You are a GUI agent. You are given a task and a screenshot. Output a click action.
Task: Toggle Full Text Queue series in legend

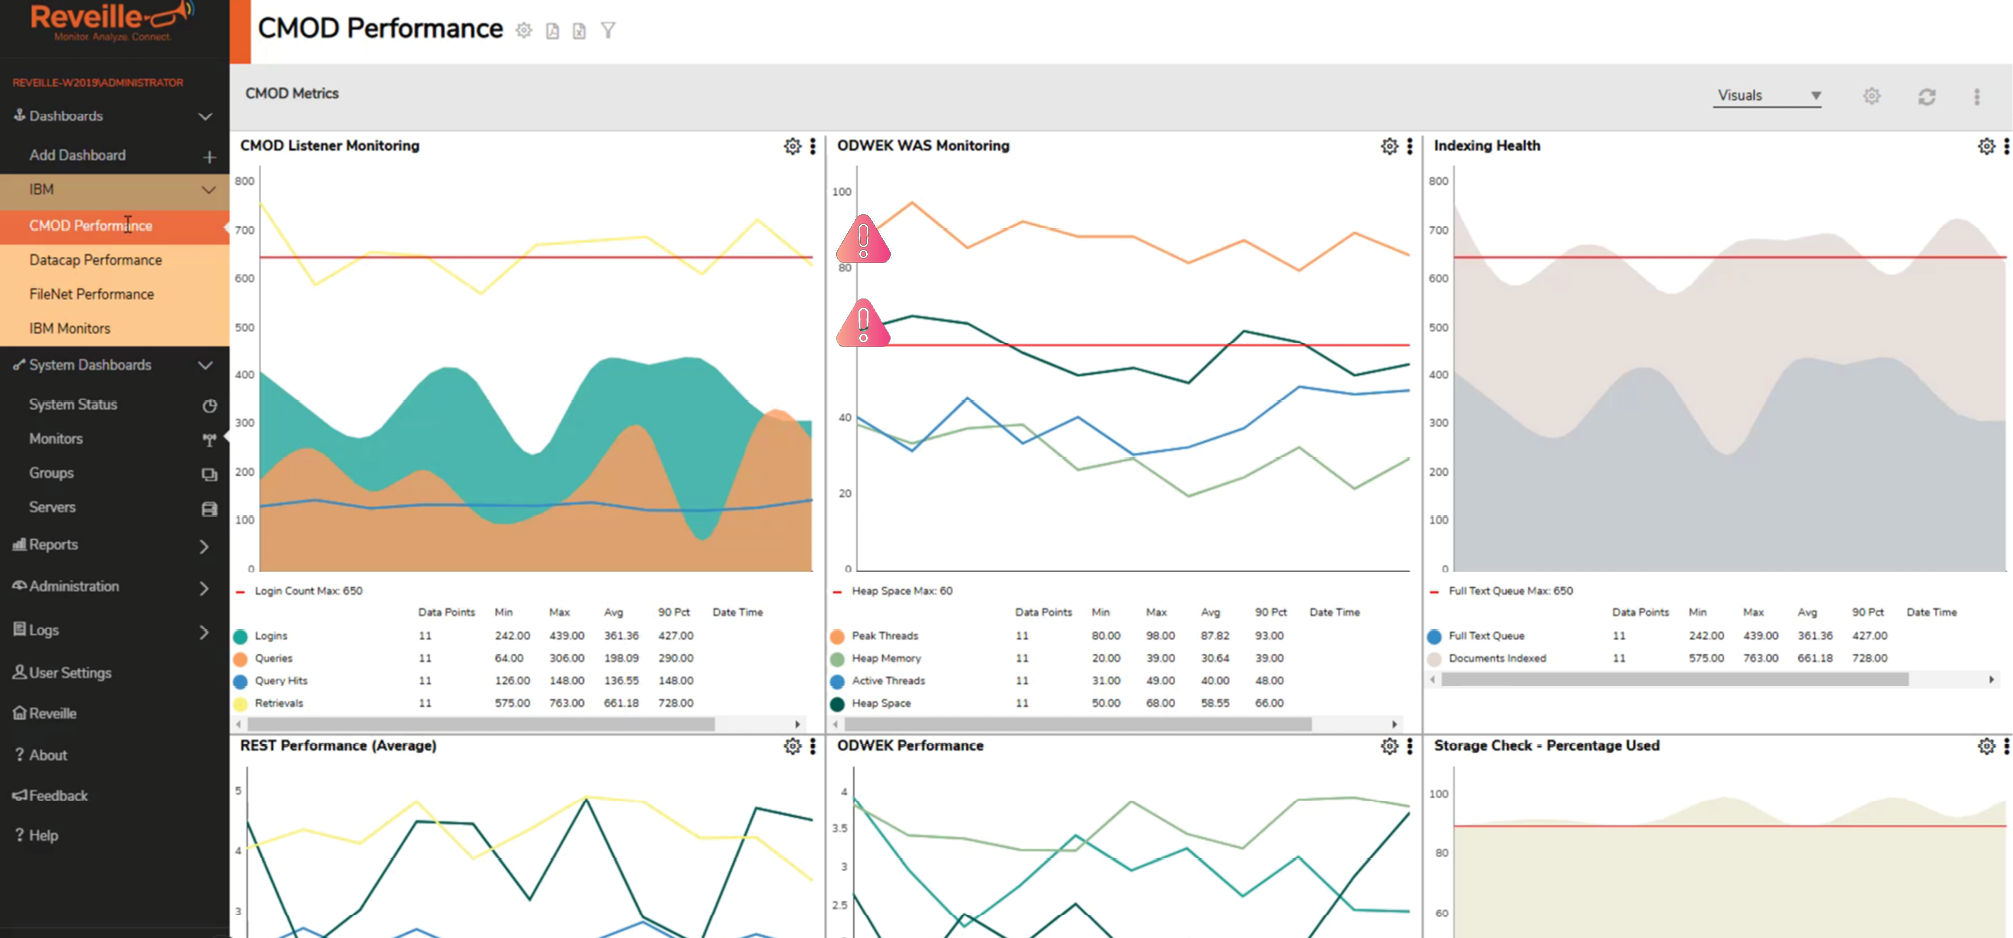tap(1434, 636)
